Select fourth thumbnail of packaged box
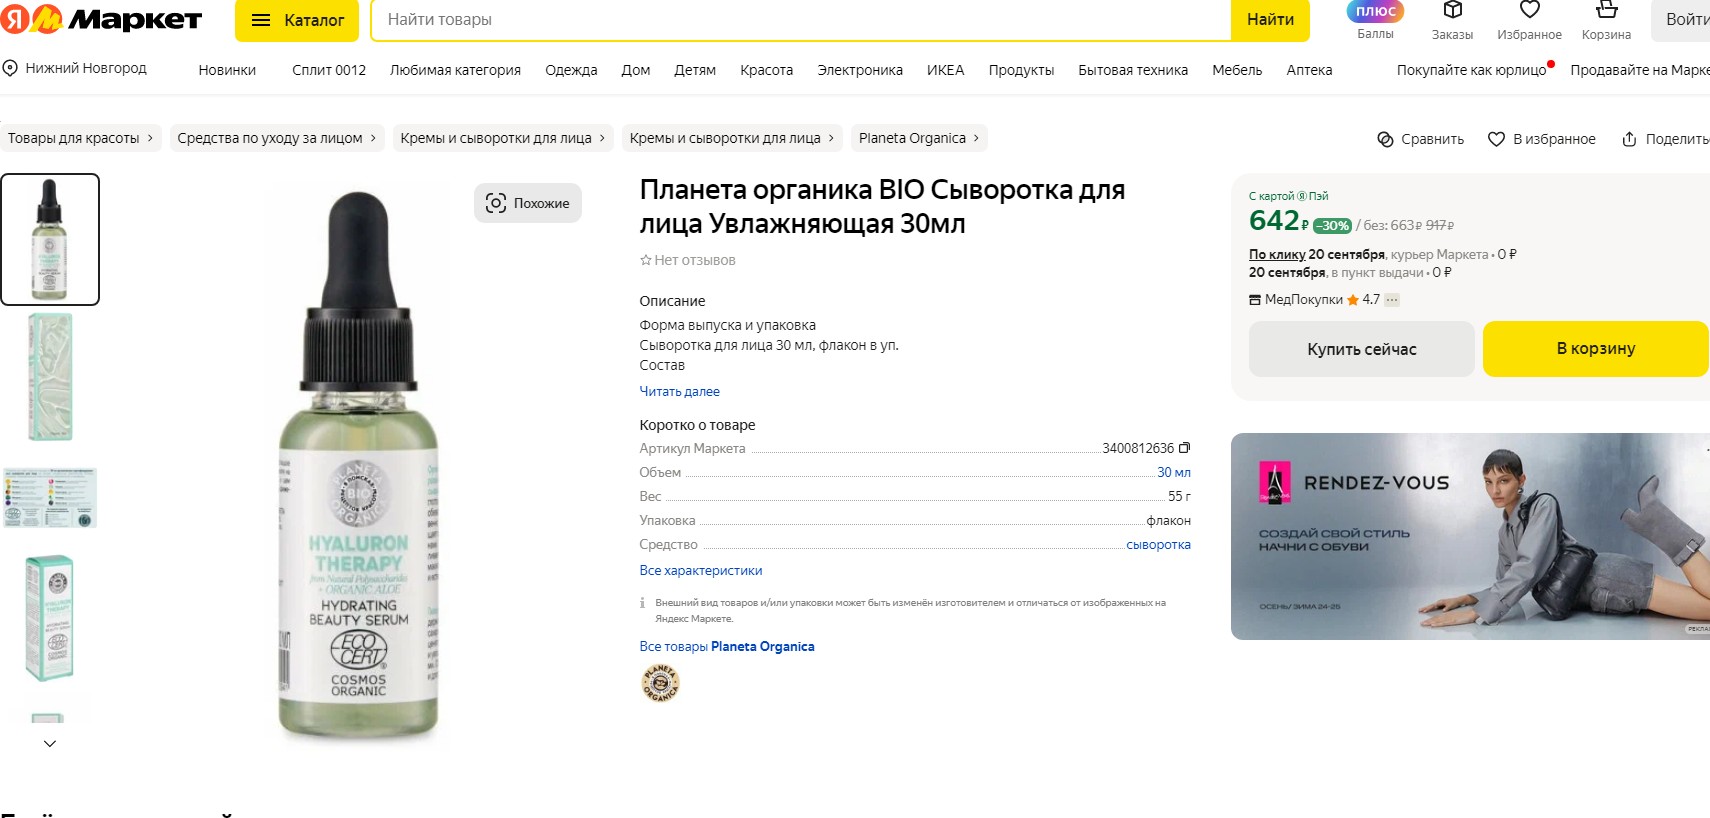 tap(50, 618)
